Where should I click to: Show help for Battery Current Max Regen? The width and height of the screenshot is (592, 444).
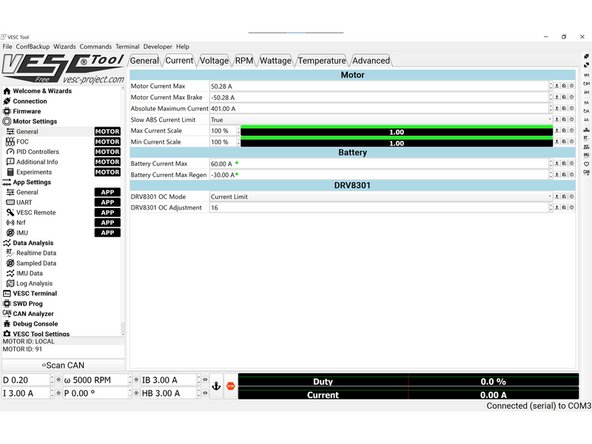point(571,175)
